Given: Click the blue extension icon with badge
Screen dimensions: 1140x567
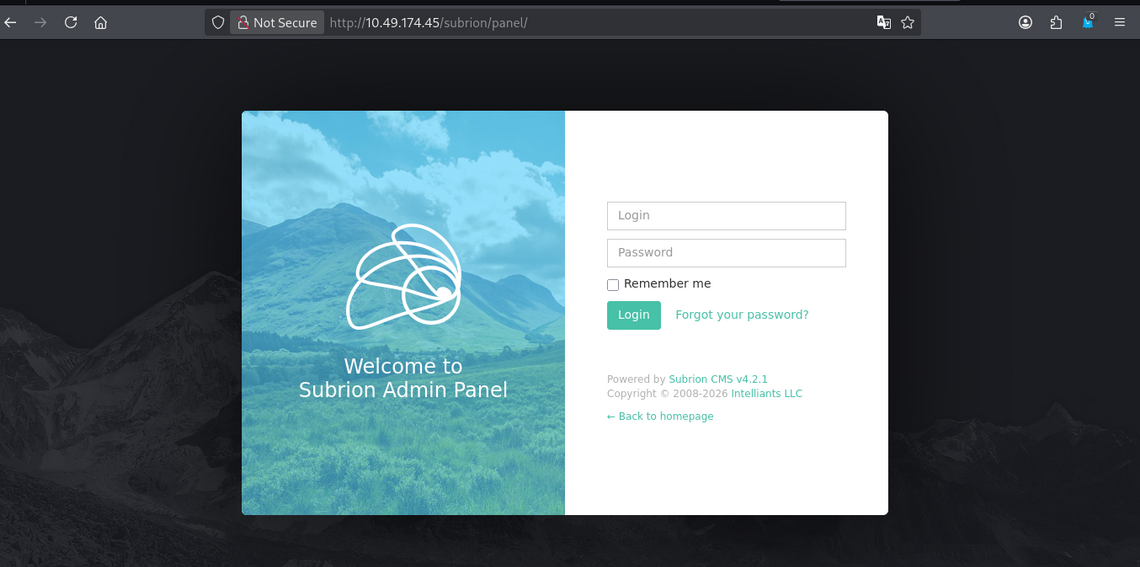Looking at the screenshot, I should point(1088,22).
